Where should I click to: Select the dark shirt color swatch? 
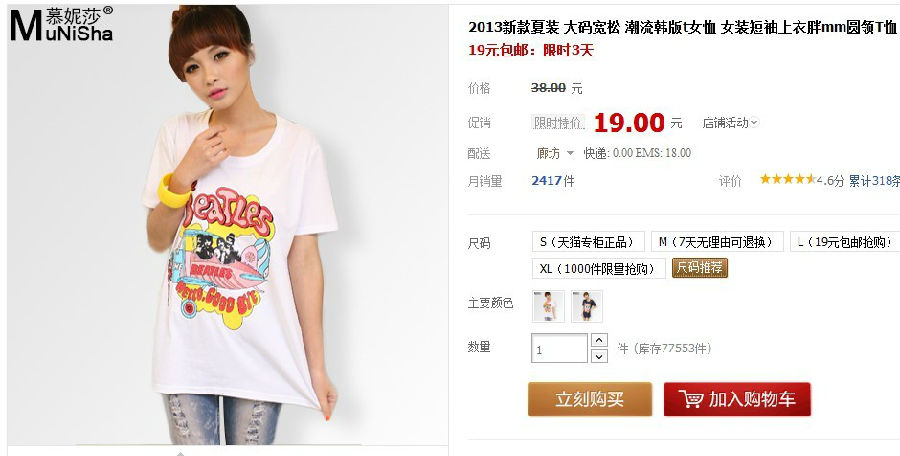pyautogui.click(x=587, y=306)
